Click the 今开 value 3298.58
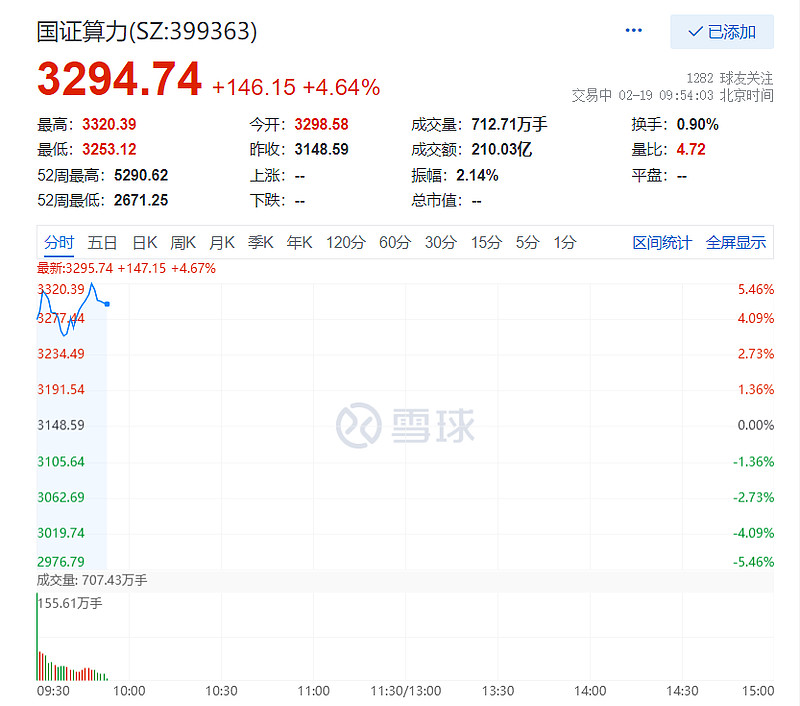800x706 pixels. 321,124
